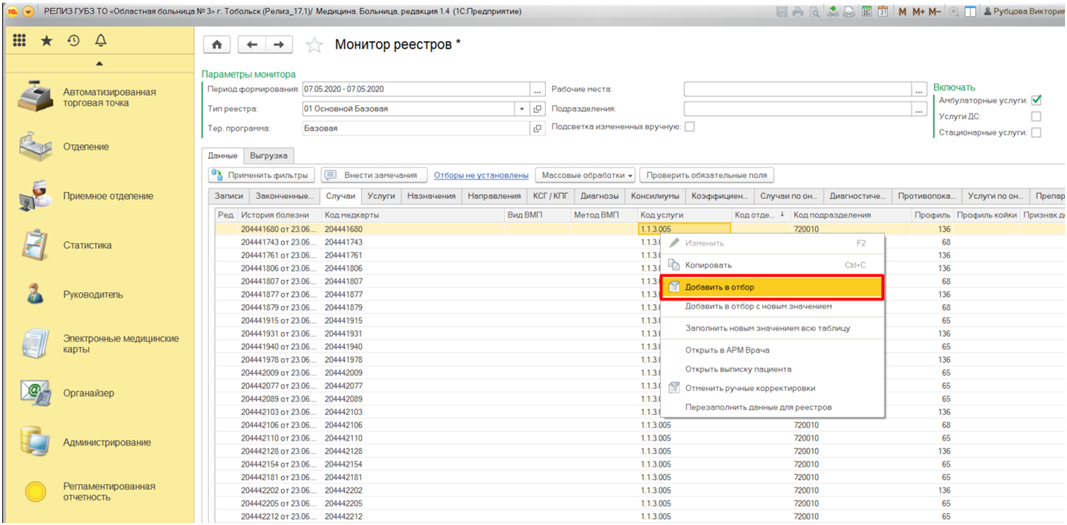The image size is (1067, 525).
Task: Go to the Home page button
Action: pyautogui.click(x=217, y=45)
